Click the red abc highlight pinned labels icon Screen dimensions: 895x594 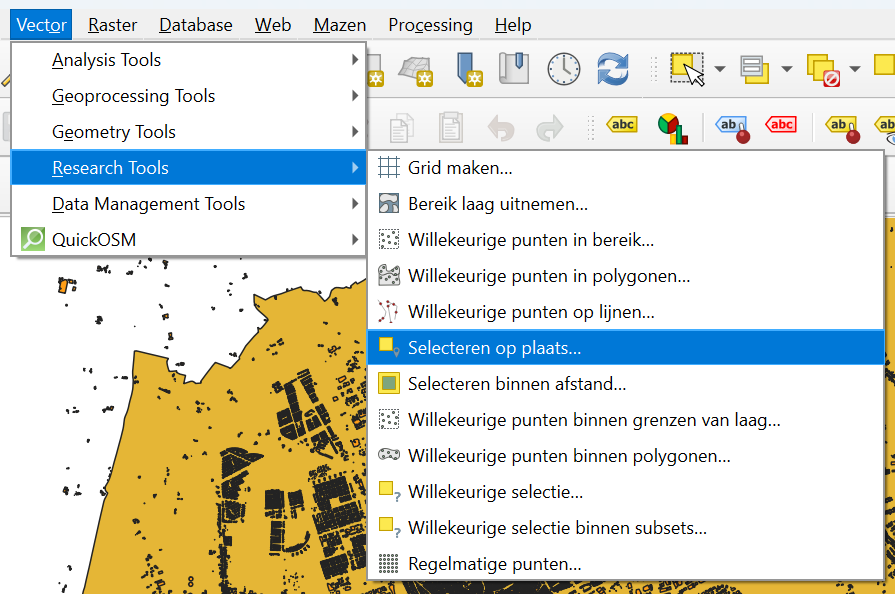pos(780,125)
